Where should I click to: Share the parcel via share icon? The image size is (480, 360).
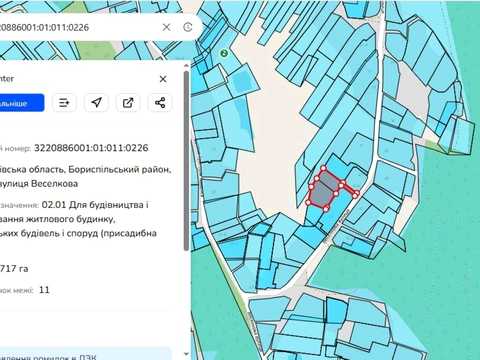pyautogui.click(x=160, y=103)
